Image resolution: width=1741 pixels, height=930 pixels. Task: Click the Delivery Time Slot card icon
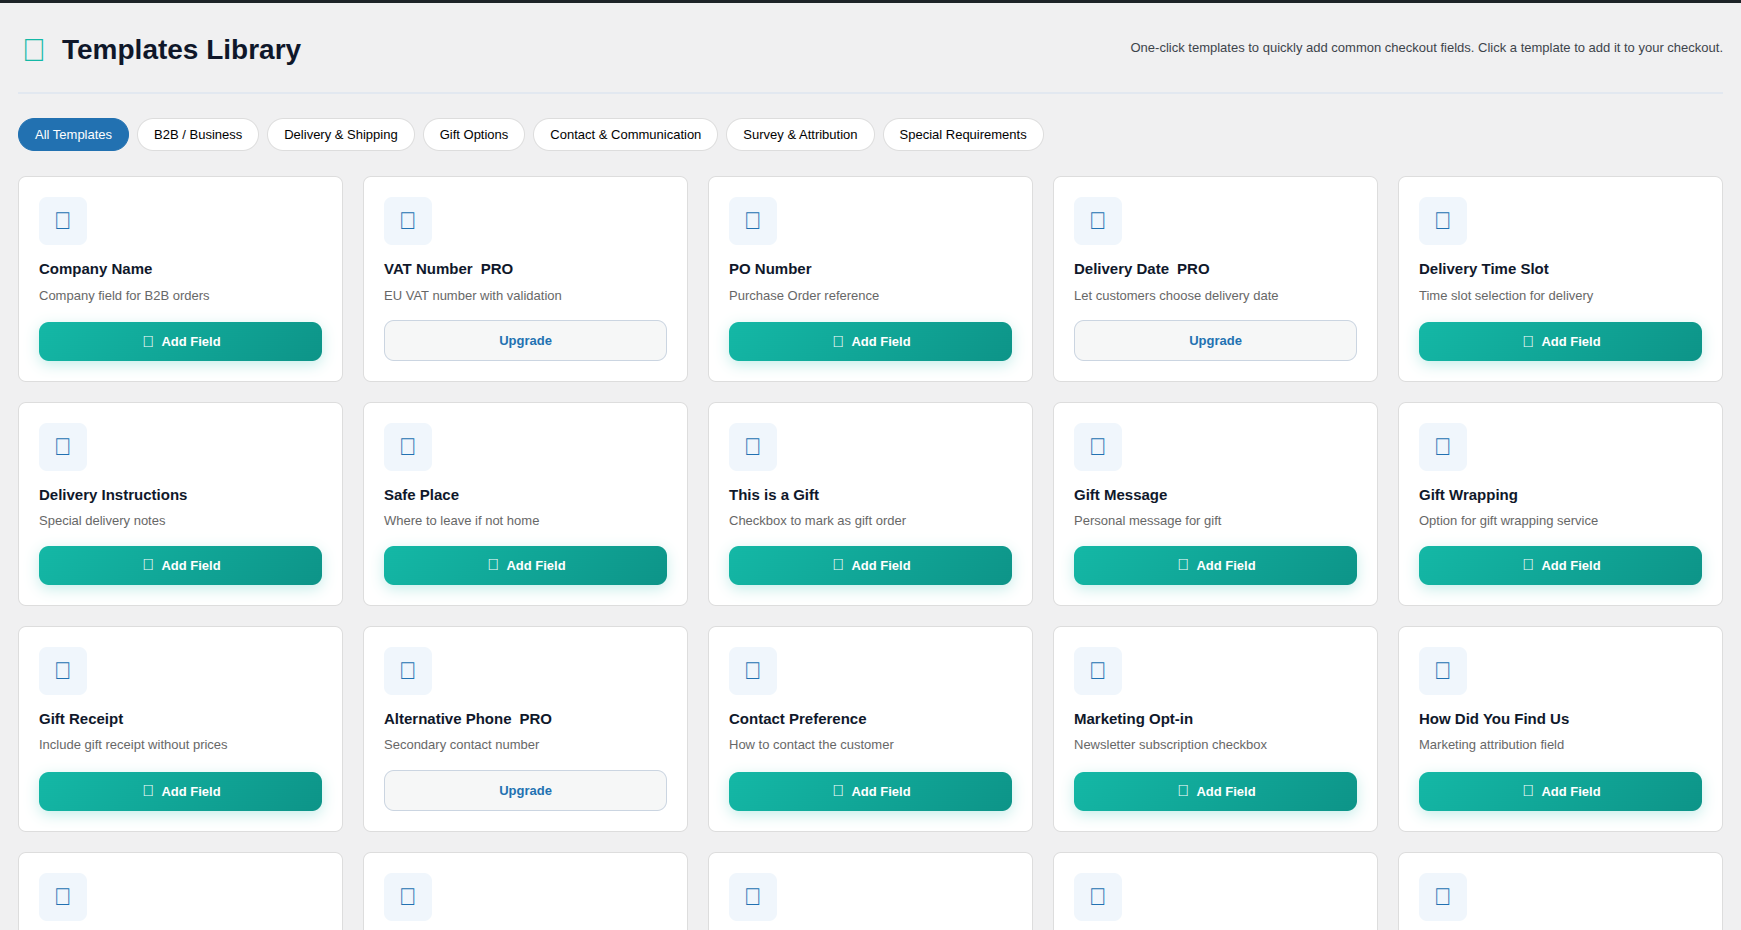(1443, 221)
